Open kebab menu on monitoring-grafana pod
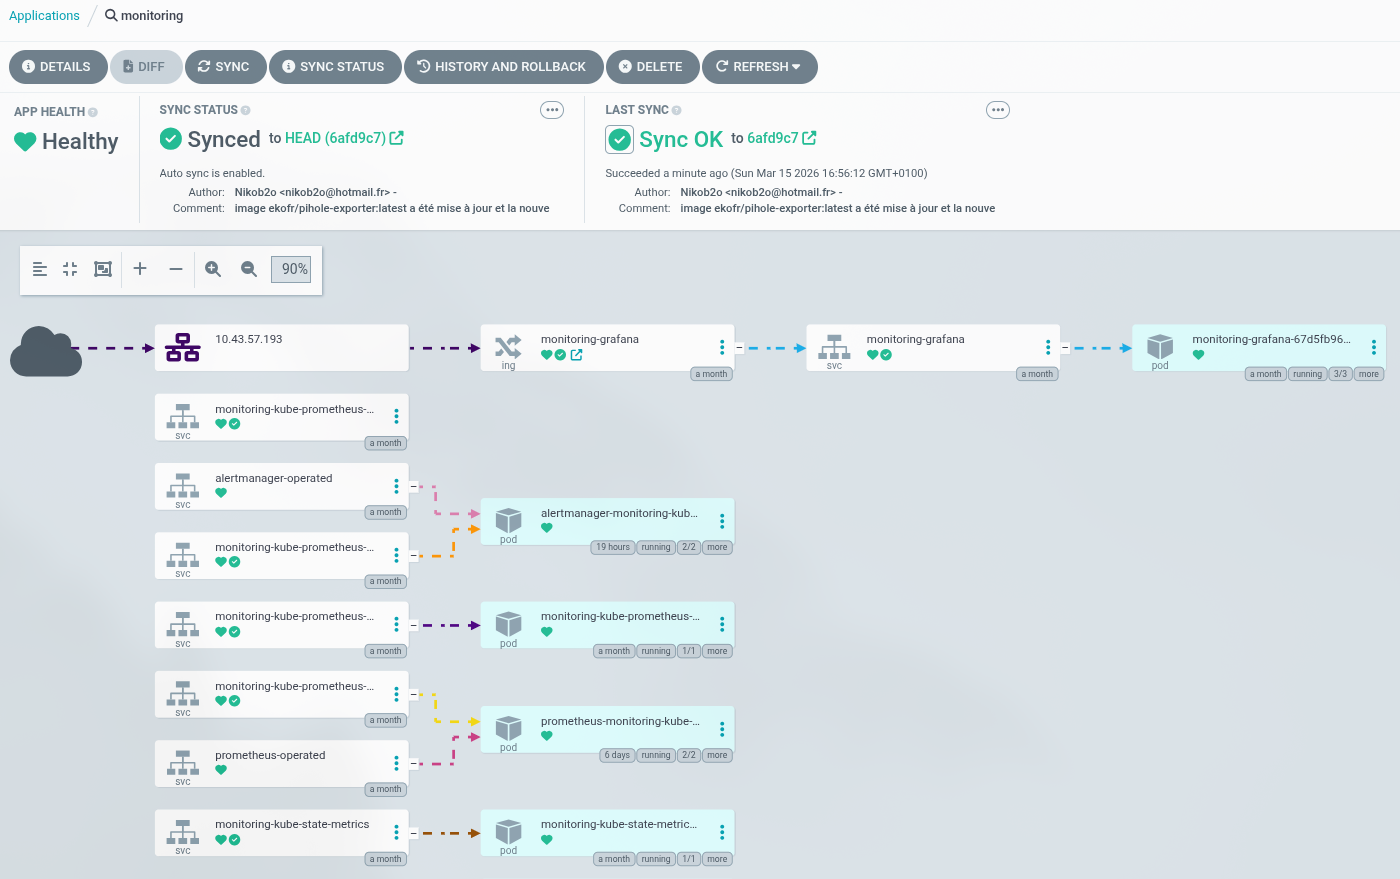The height and width of the screenshot is (879, 1400). click(x=1373, y=347)
